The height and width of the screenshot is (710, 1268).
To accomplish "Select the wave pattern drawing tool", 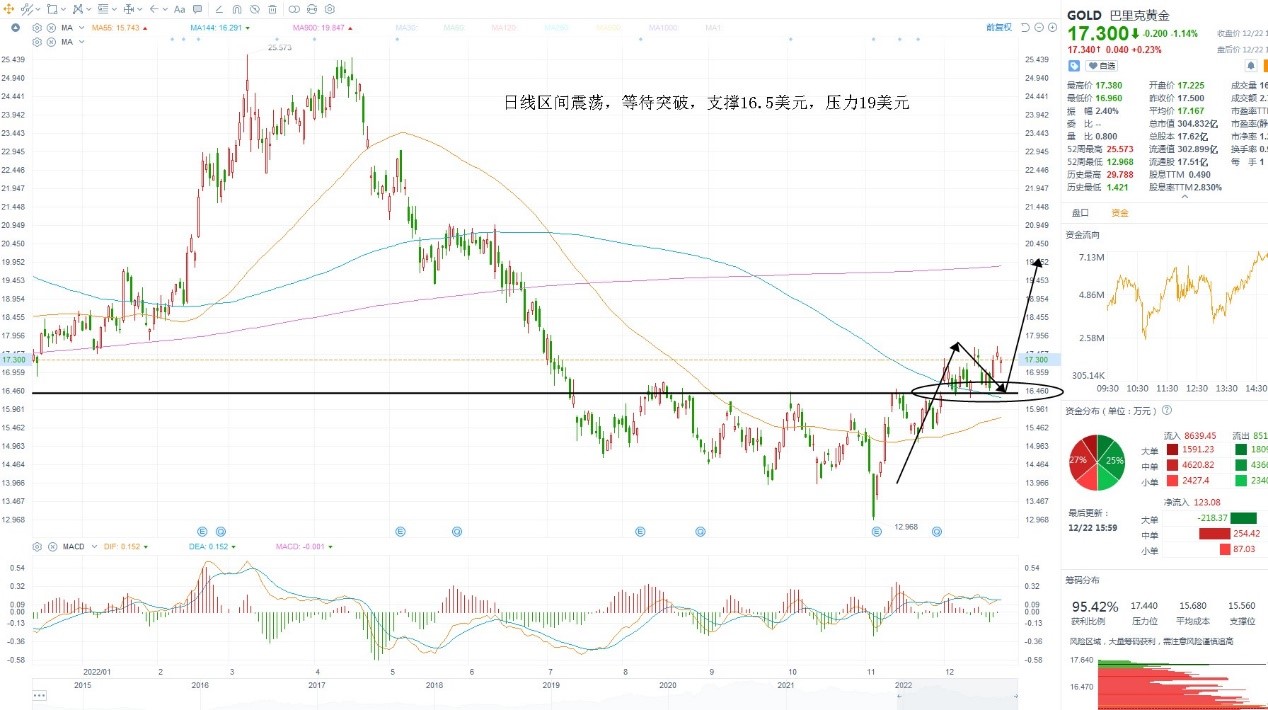I will [77, 9].
